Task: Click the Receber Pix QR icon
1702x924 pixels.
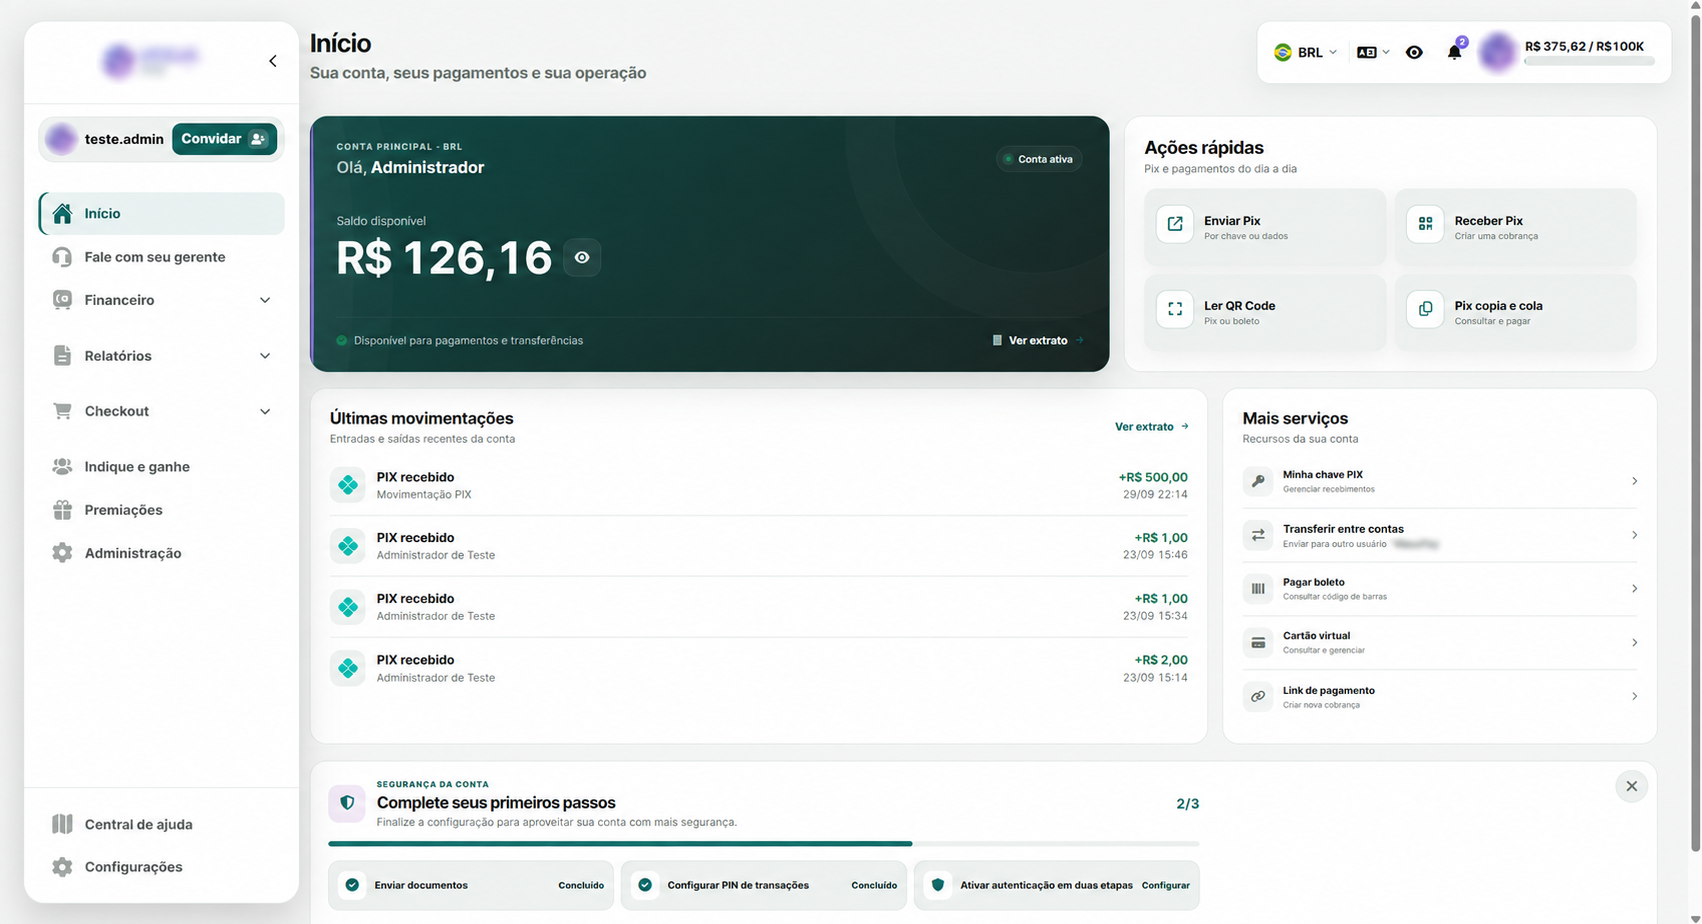Action: coord(1425,224)
